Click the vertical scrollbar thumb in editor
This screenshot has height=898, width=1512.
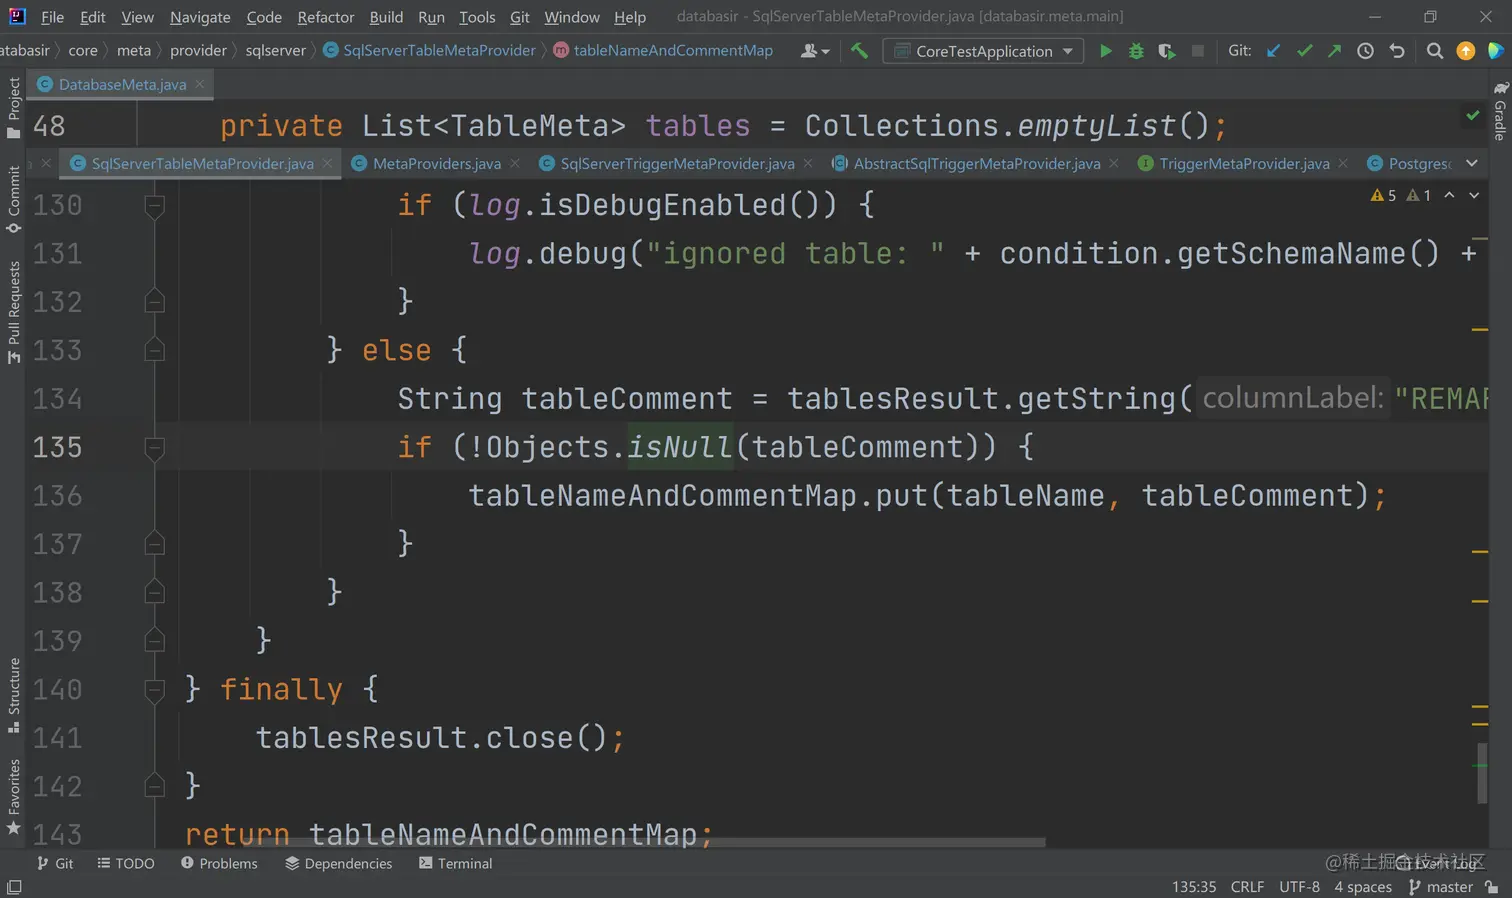coord(1482,772)
